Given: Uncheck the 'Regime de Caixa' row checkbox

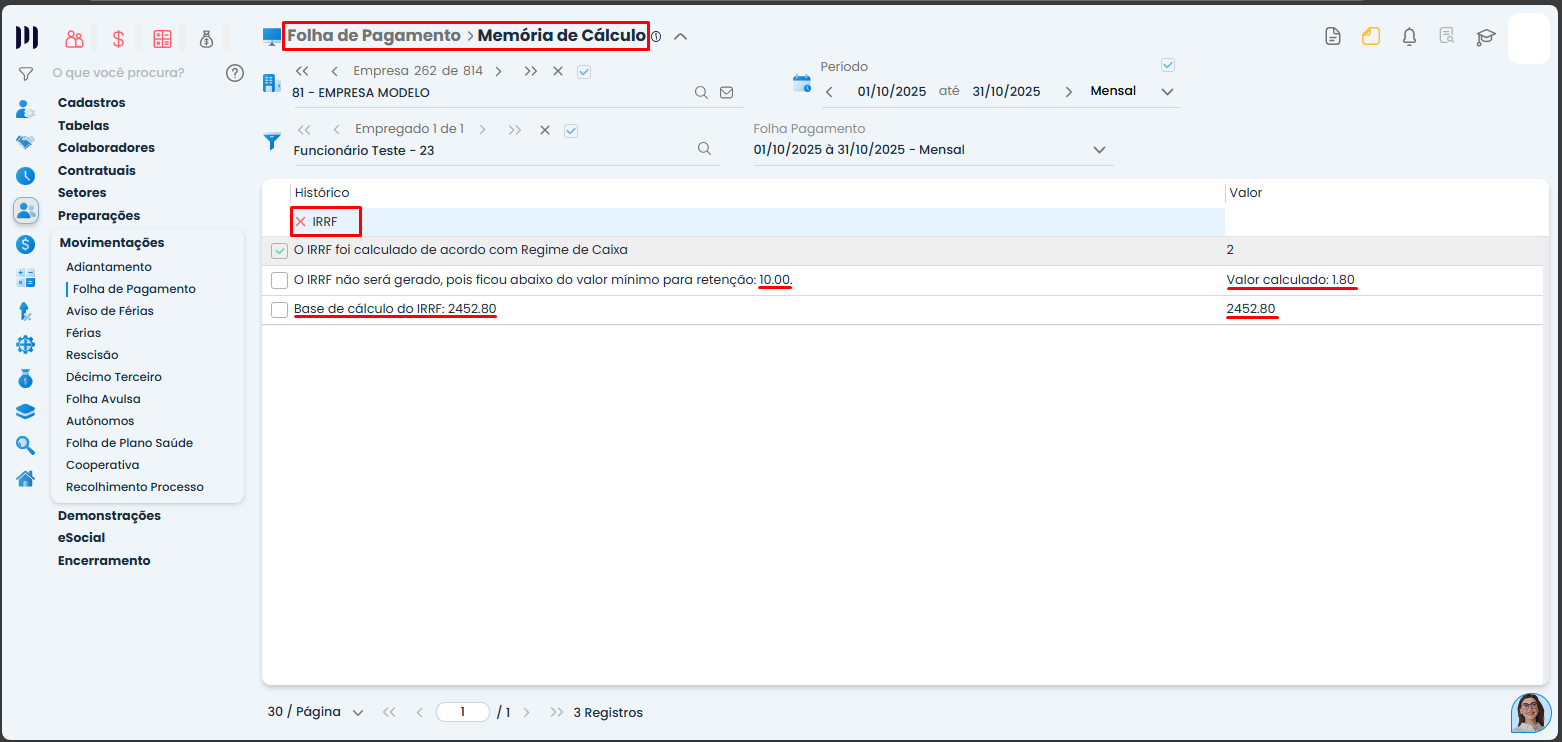Looking at the screenshot, I should point(280,250).
